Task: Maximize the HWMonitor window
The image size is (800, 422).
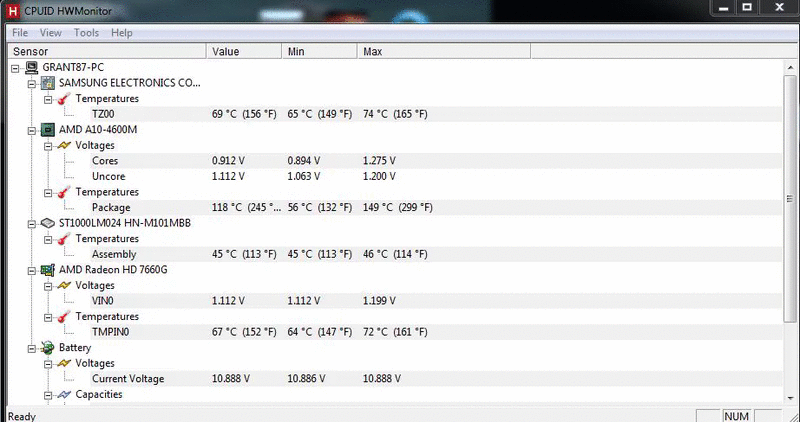Action: [747, 8]
